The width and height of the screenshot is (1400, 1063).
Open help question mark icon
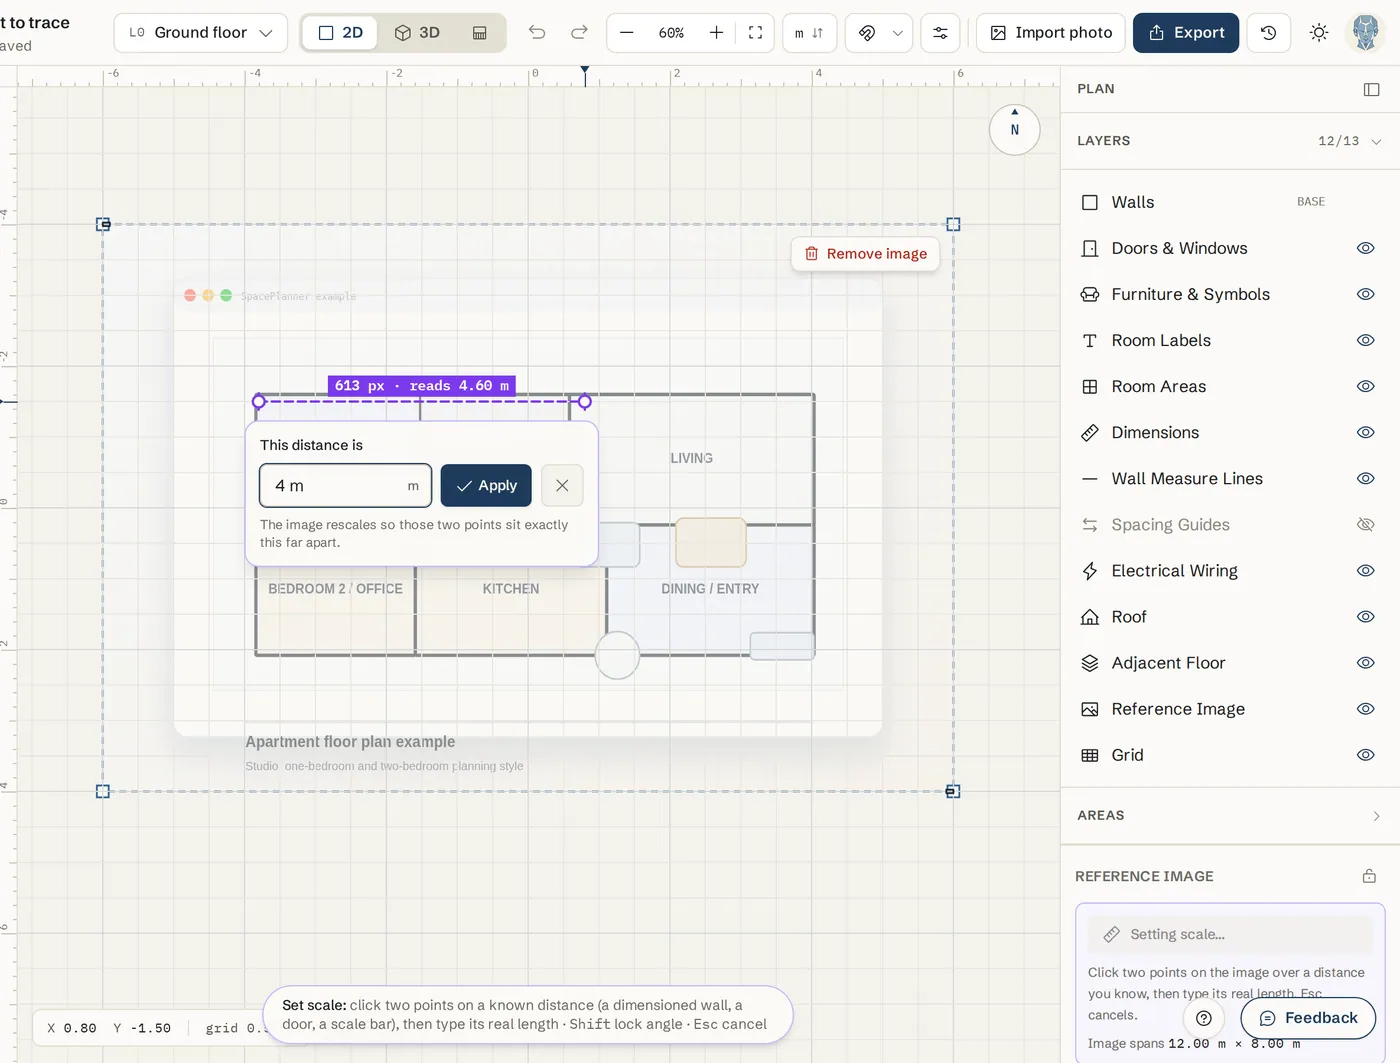(1204, 1018)
